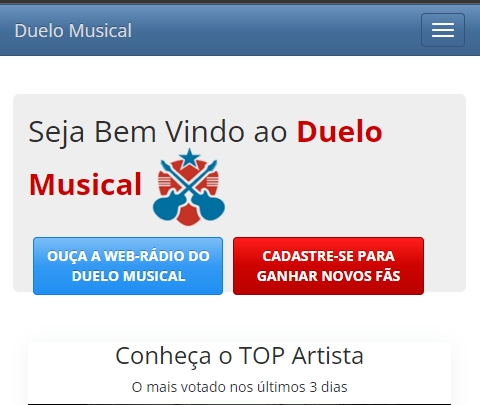Click the word "TOP" in artist heading
Screen dimensions: 480x405
(x=262, y=356)
